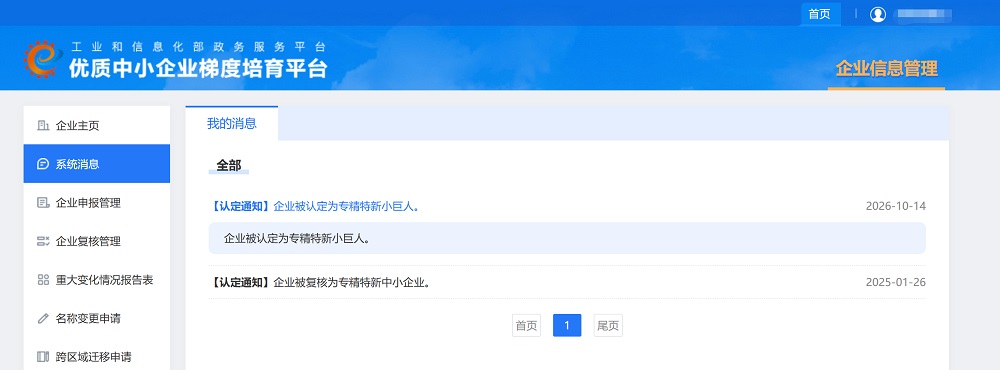
Task: Open the 企业信息管理 header tab
Action: (886, 69)
